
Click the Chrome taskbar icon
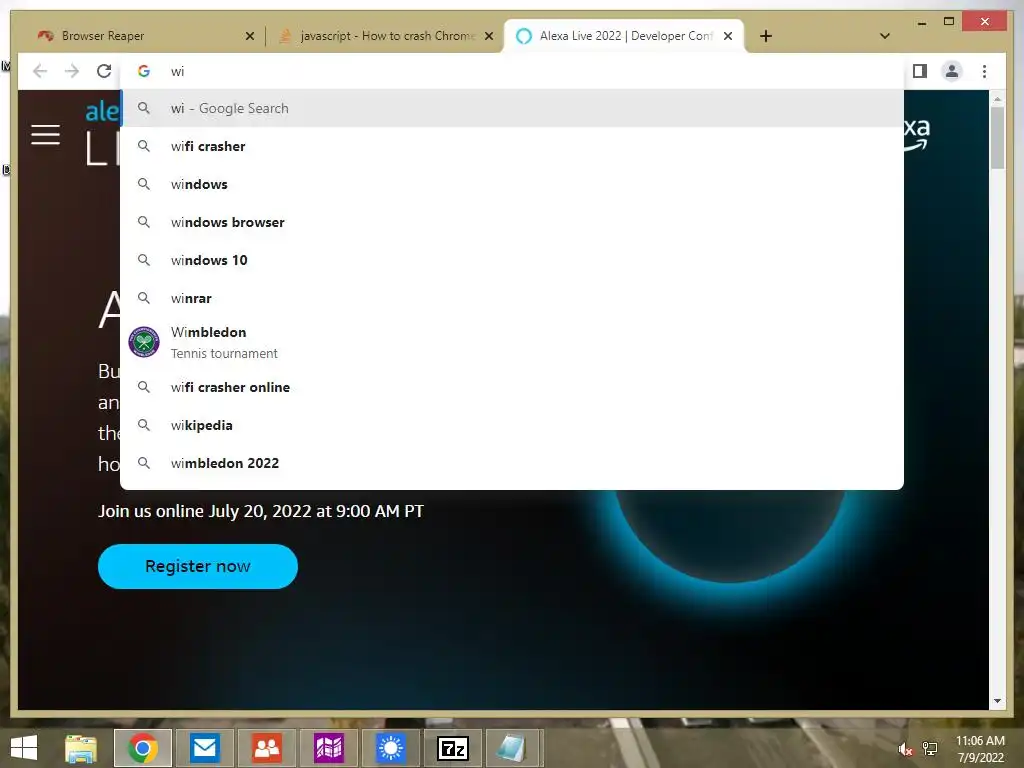[143, 748]
